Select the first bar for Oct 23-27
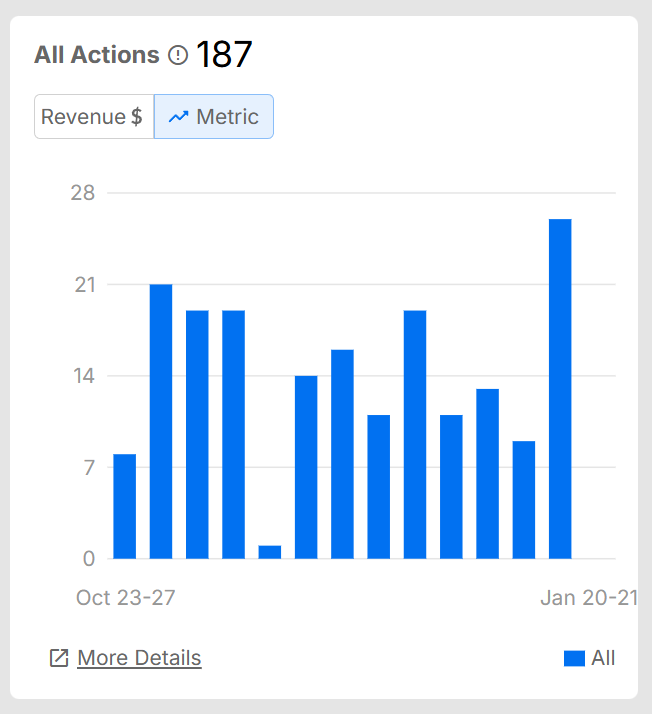Screen dimensions: 652x714 pyautogui.click(x=125, y=506)
